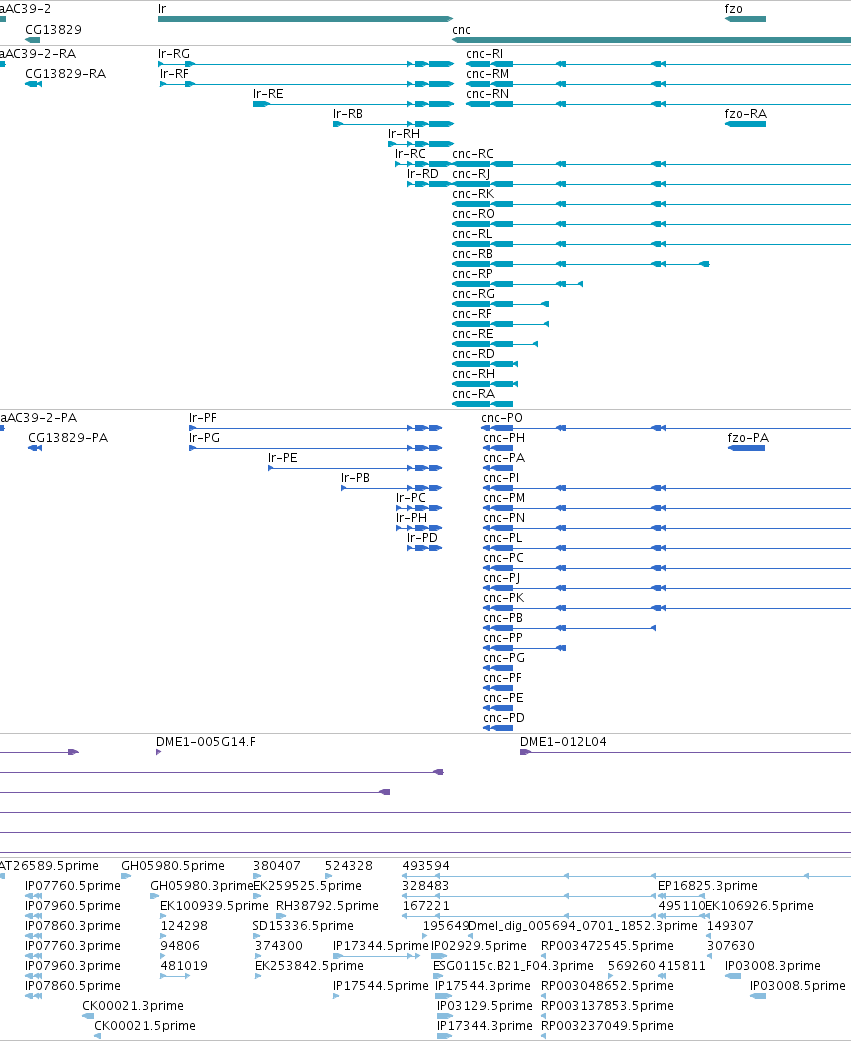Screen dimensions: 851x1041
Task: Select protein Ir-PB label
Action: click(x=355, y=477)
